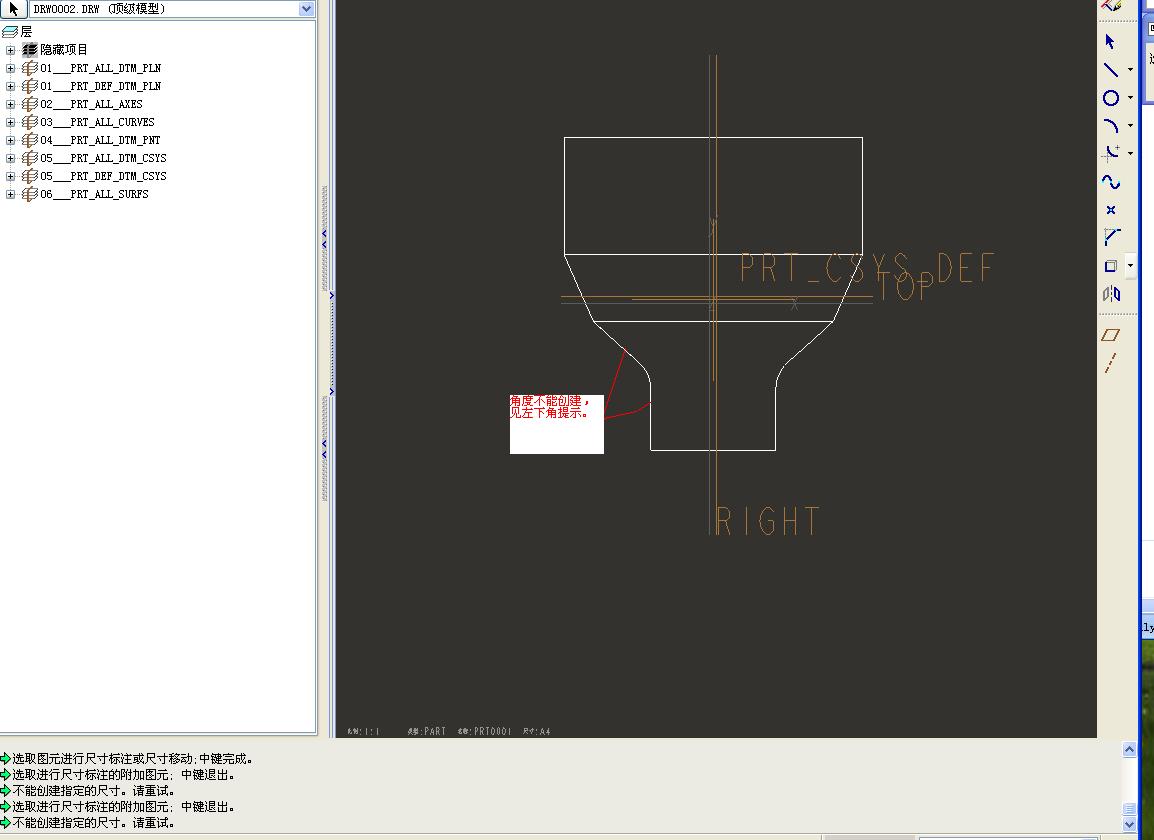Click the dashed axis line icon
1154x840 pixels.
1111,363
